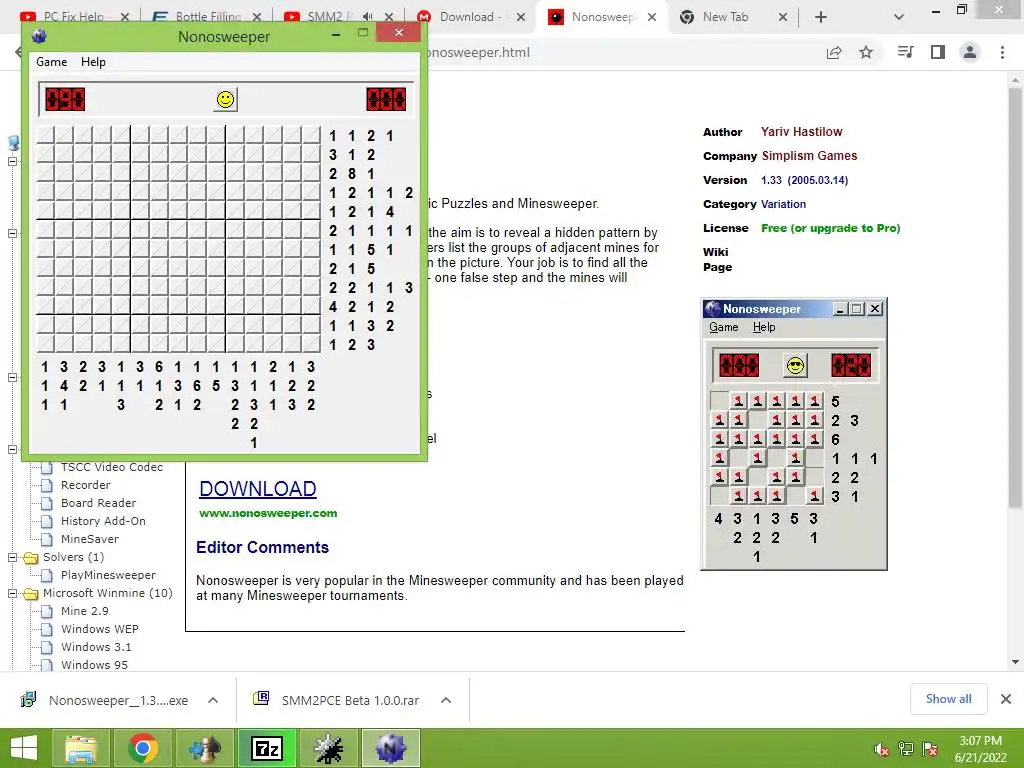
Task: Select PlayMinesweeper tree item
Action: (x=108, y=575)
